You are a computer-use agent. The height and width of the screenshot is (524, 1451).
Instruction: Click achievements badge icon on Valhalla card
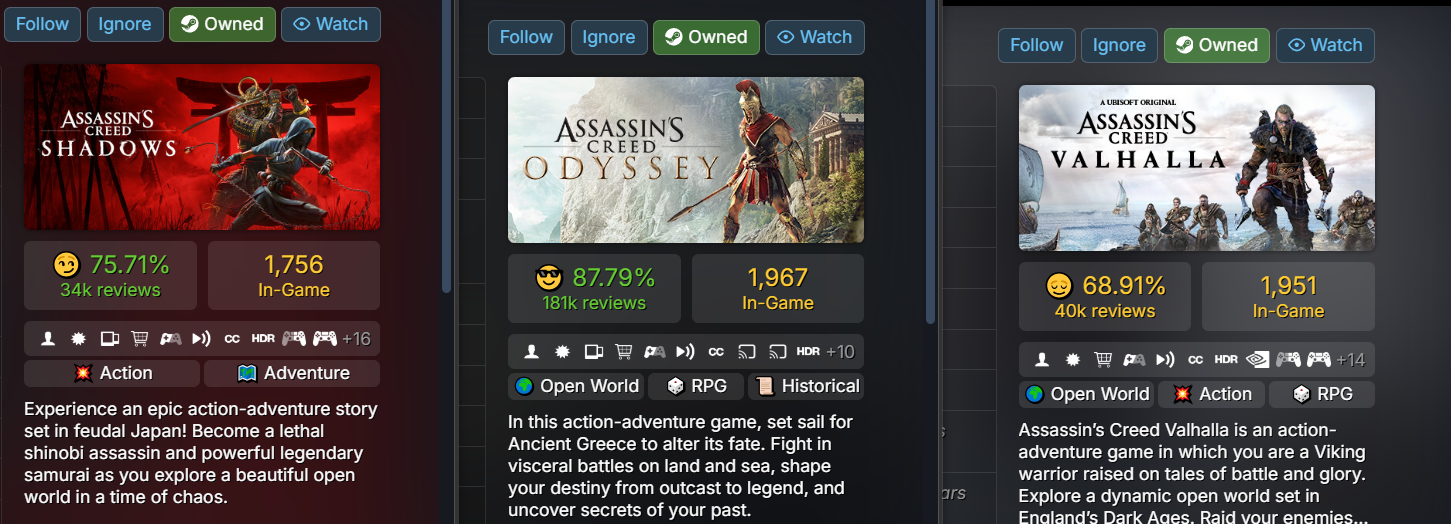click(x=1073, y=360)
